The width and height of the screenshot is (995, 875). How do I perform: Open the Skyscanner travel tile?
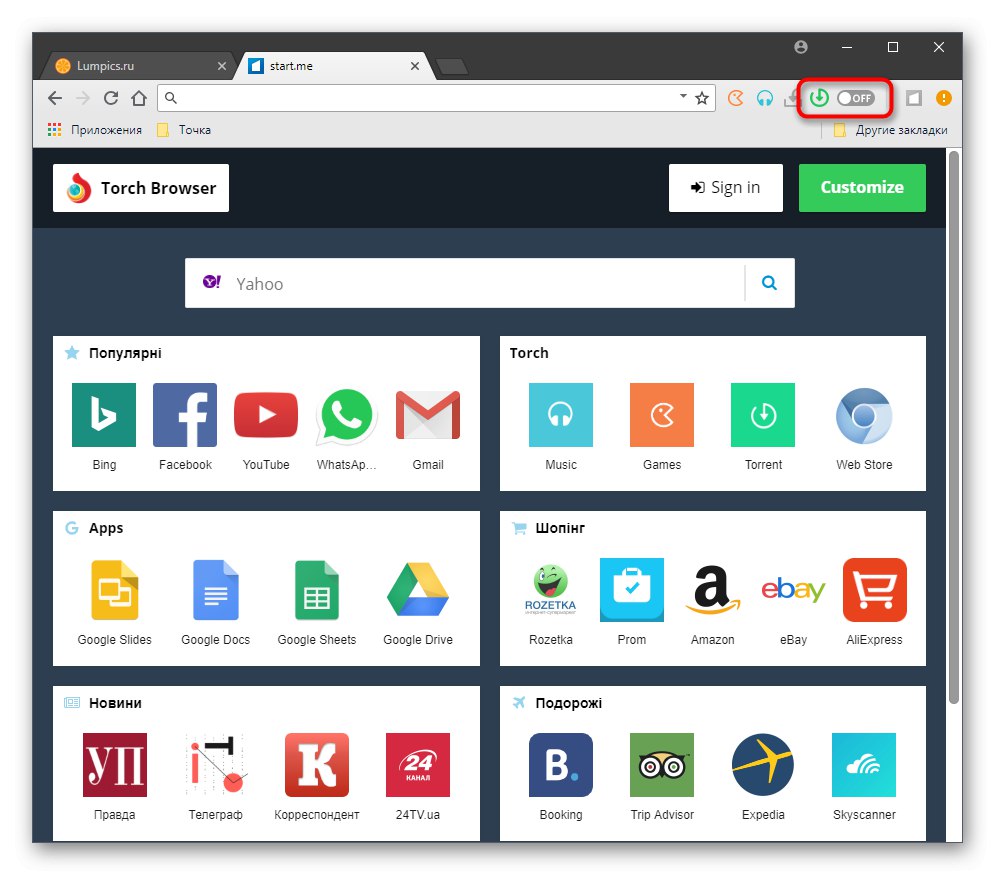[864, 765]
